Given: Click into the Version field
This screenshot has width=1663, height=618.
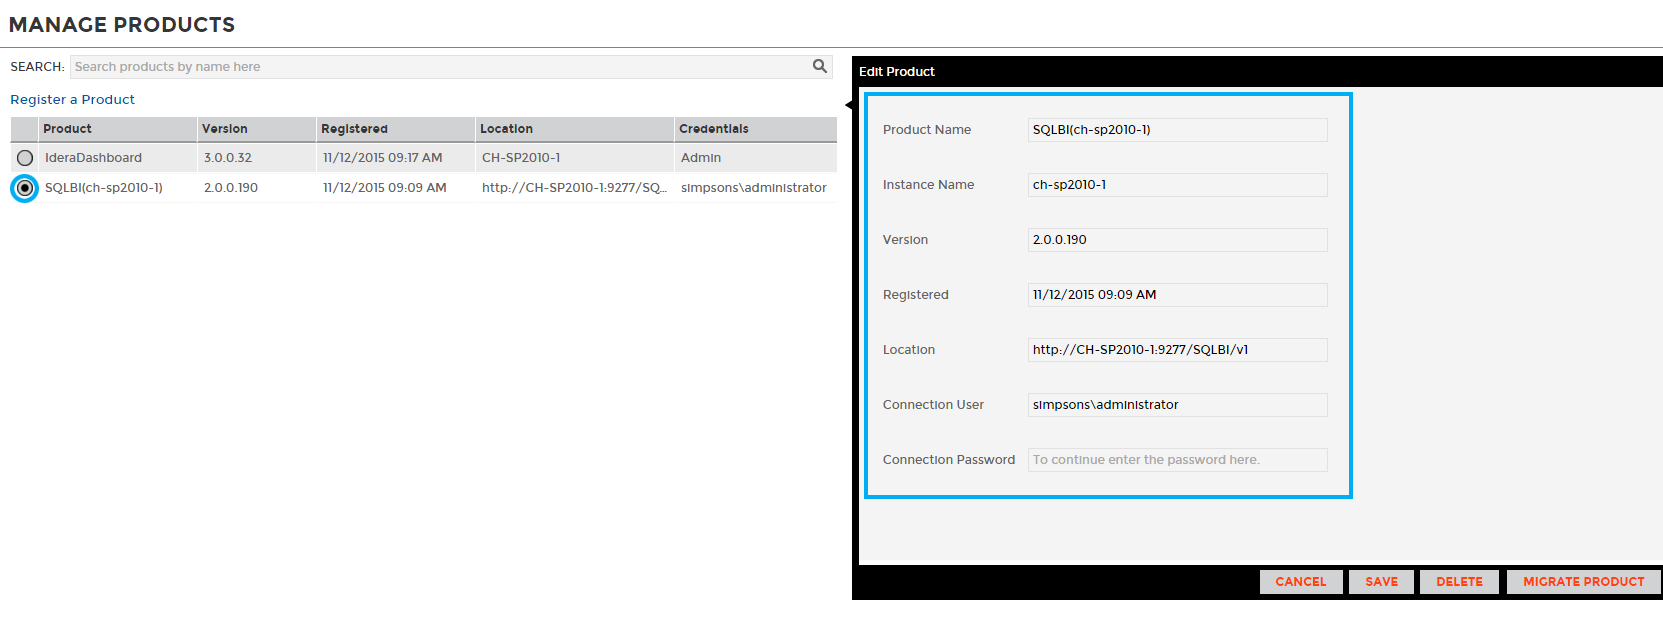Looking at the screenshot, I should click(x=1177, y=240).
